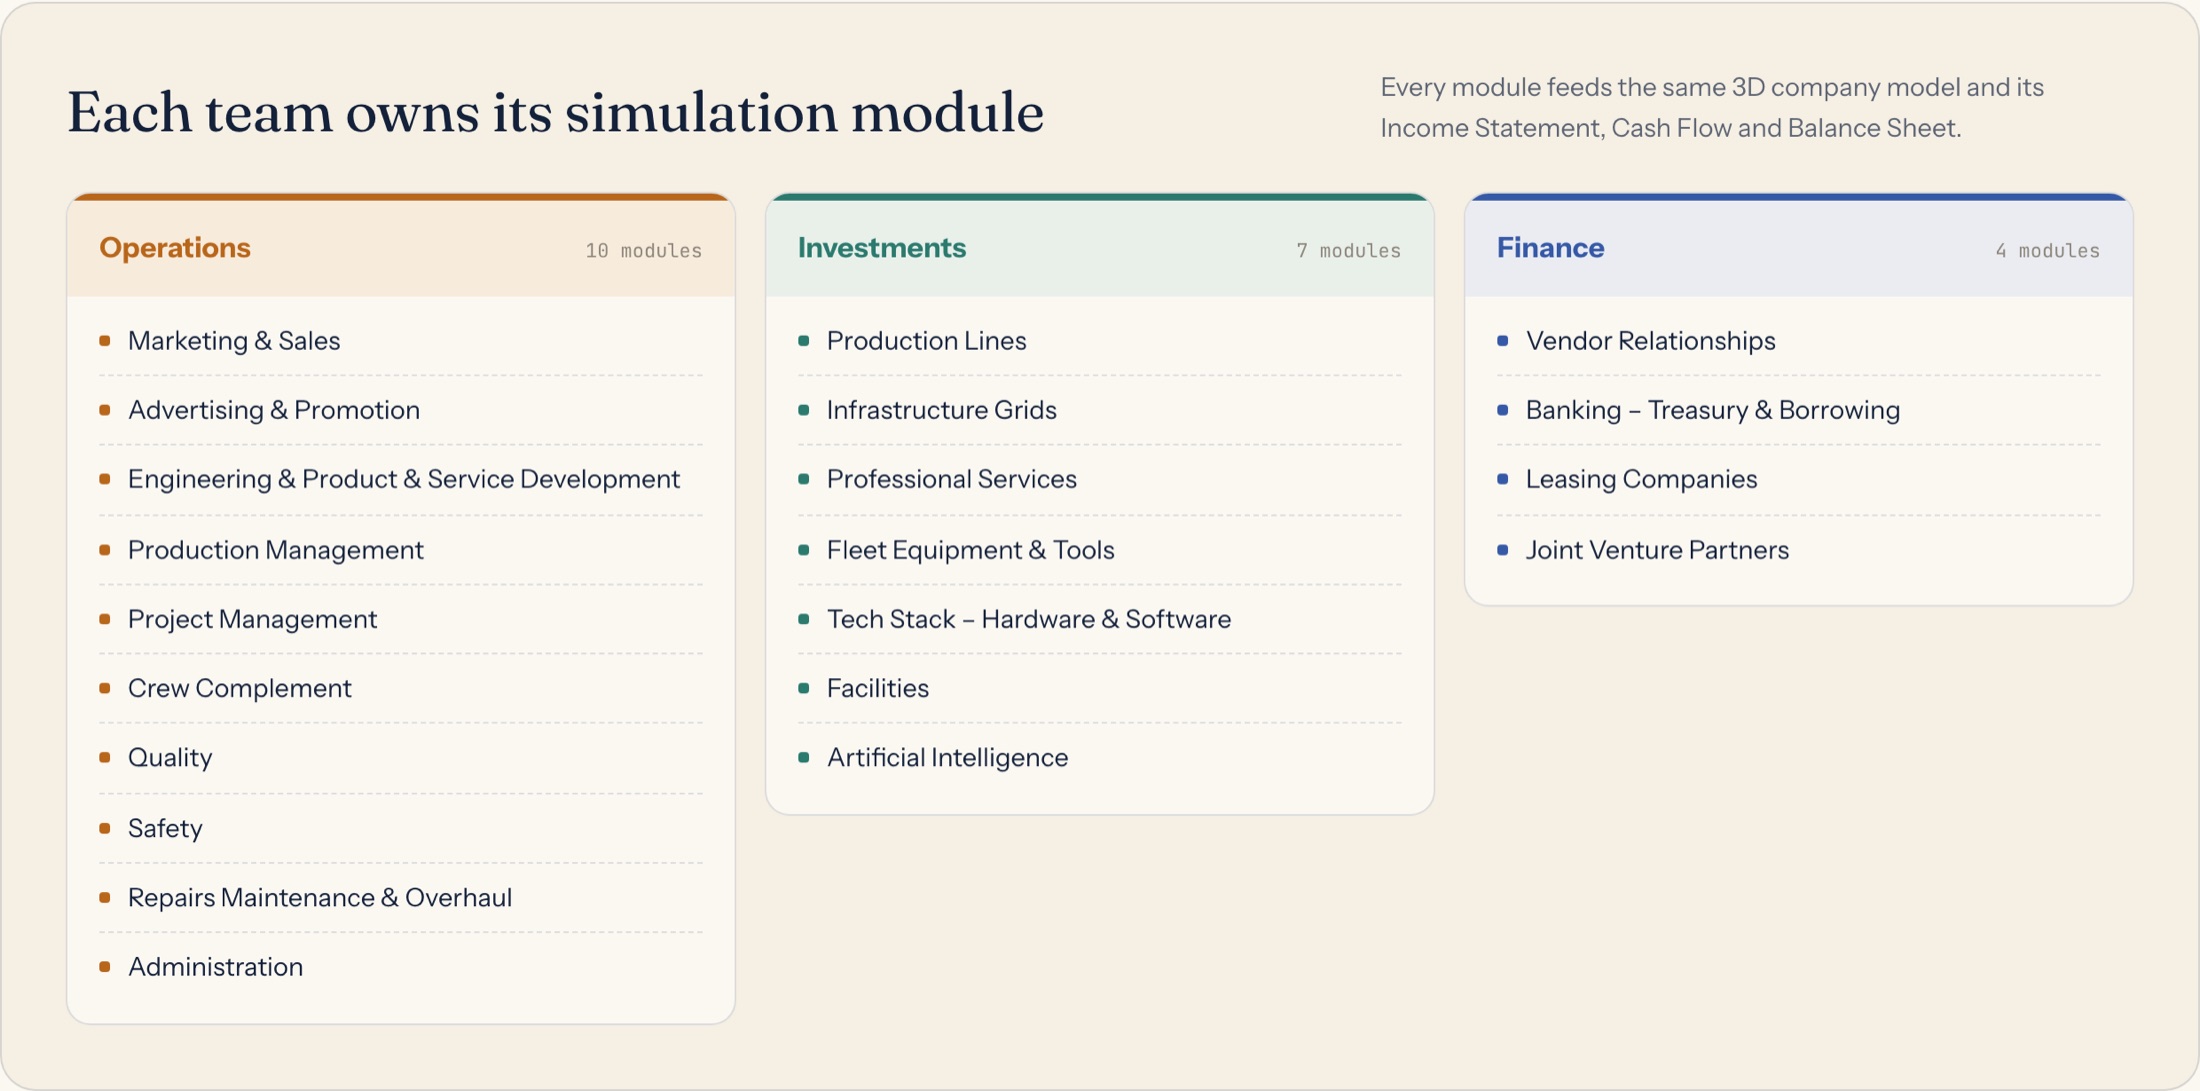
Task: Click 'Marketing & Sales' in Operations list
Action: tap(400, 340)
